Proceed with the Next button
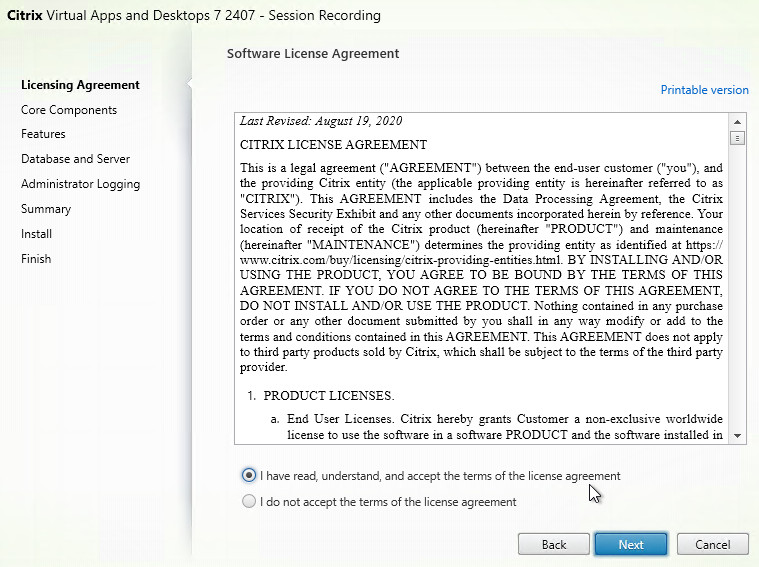Image resolution: width=759 pixels, height=567 pixels. [631, 545]
